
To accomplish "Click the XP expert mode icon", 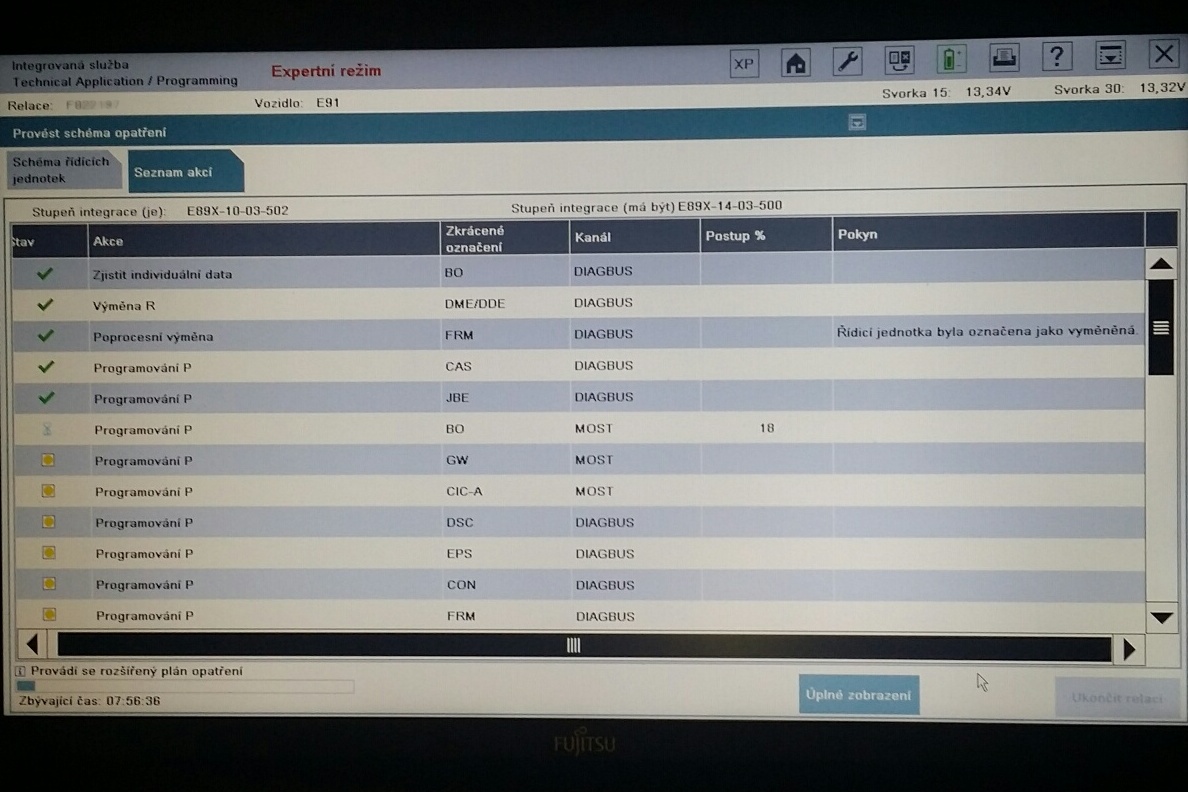I will 744,63.
